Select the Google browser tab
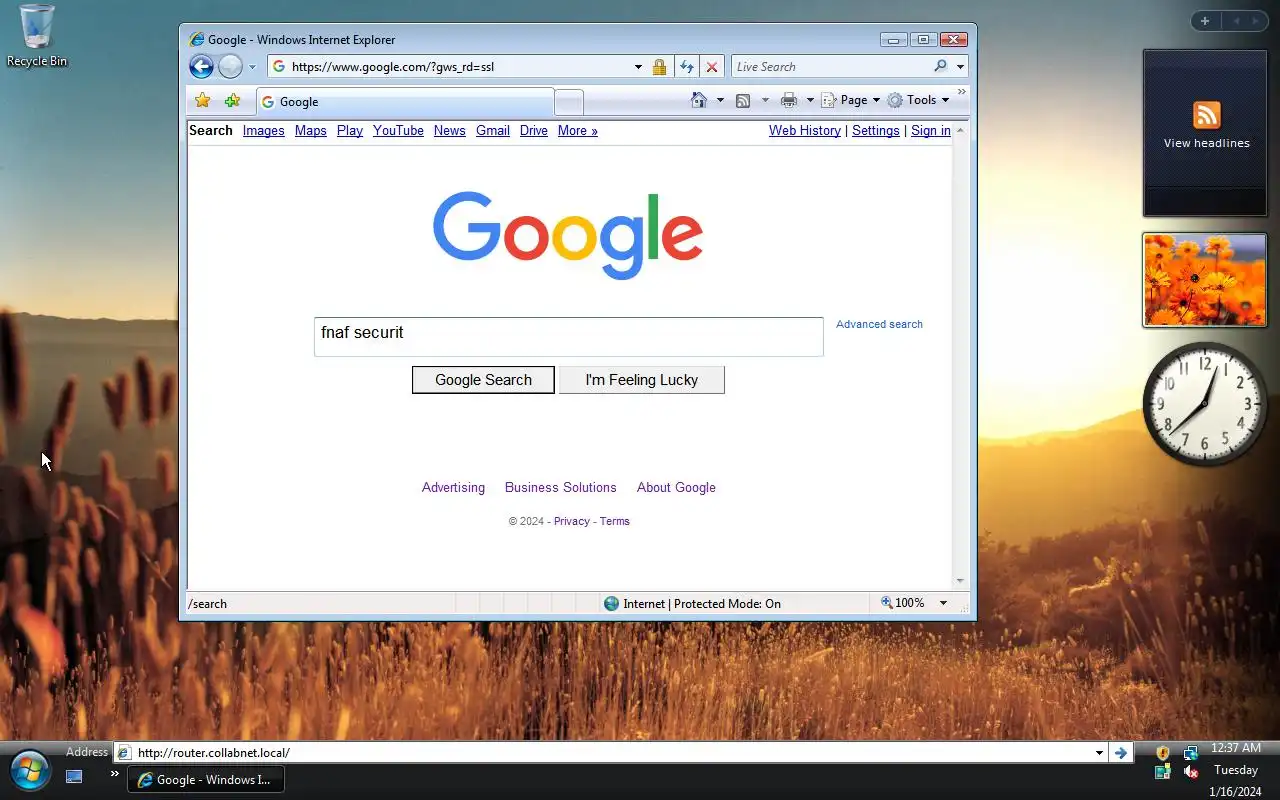1280x800 pixels. click(x=405, y=102)
